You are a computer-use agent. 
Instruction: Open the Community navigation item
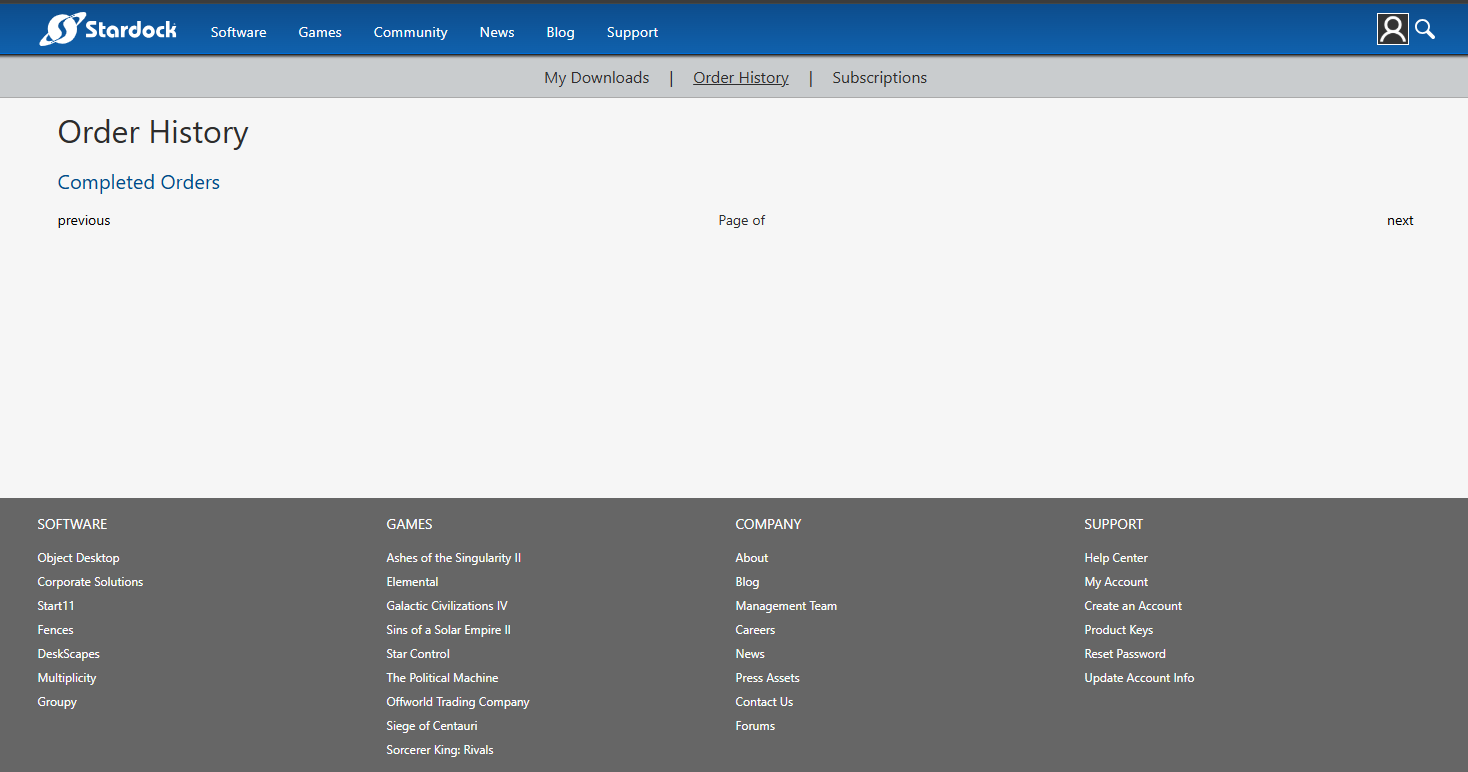(410, 32)
